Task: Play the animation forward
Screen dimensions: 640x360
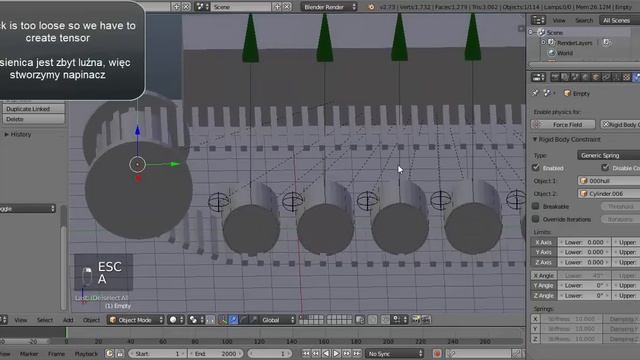Action: pyautogui.click(x=336, y=353)
